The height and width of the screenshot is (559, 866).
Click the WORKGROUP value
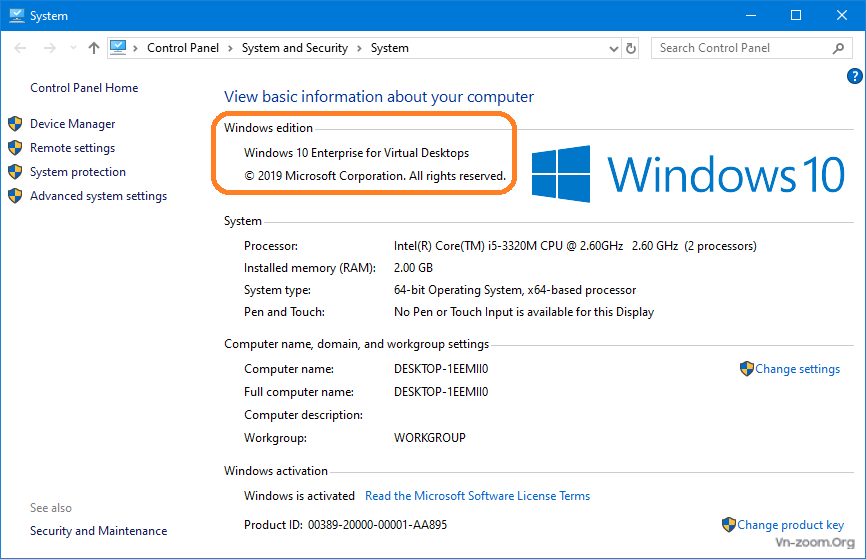430,438
